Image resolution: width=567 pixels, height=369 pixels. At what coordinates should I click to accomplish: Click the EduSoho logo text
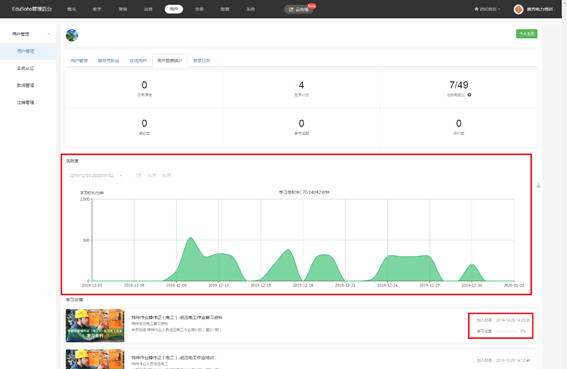pos(31,9)
